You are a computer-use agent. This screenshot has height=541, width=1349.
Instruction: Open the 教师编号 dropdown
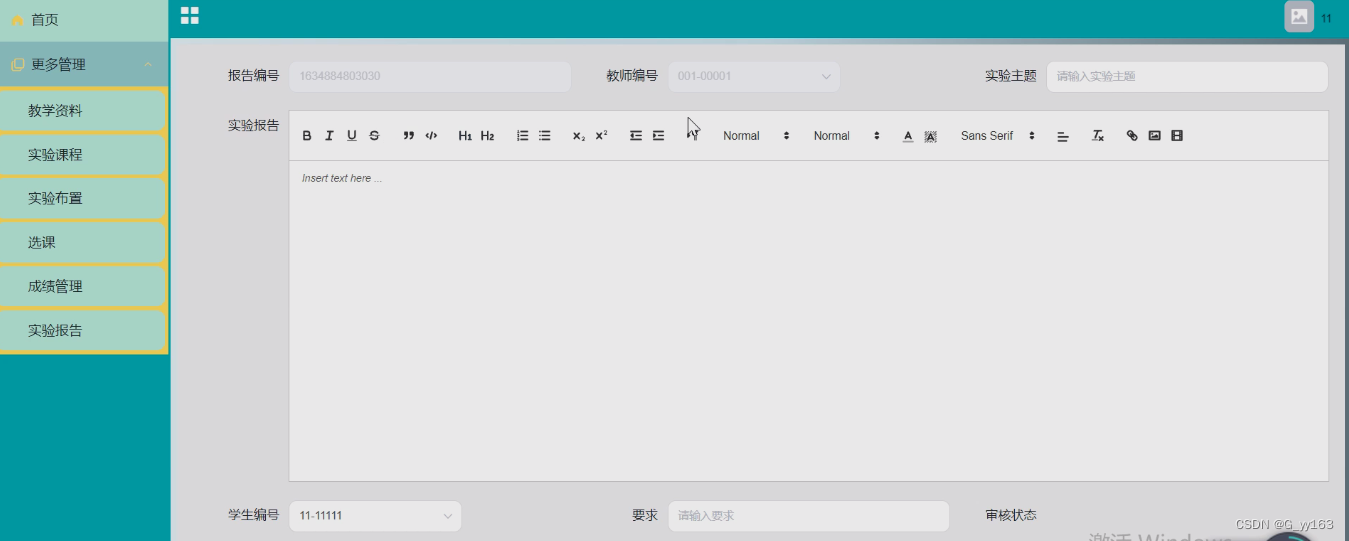pyautogui.click(x=754, y=77)
